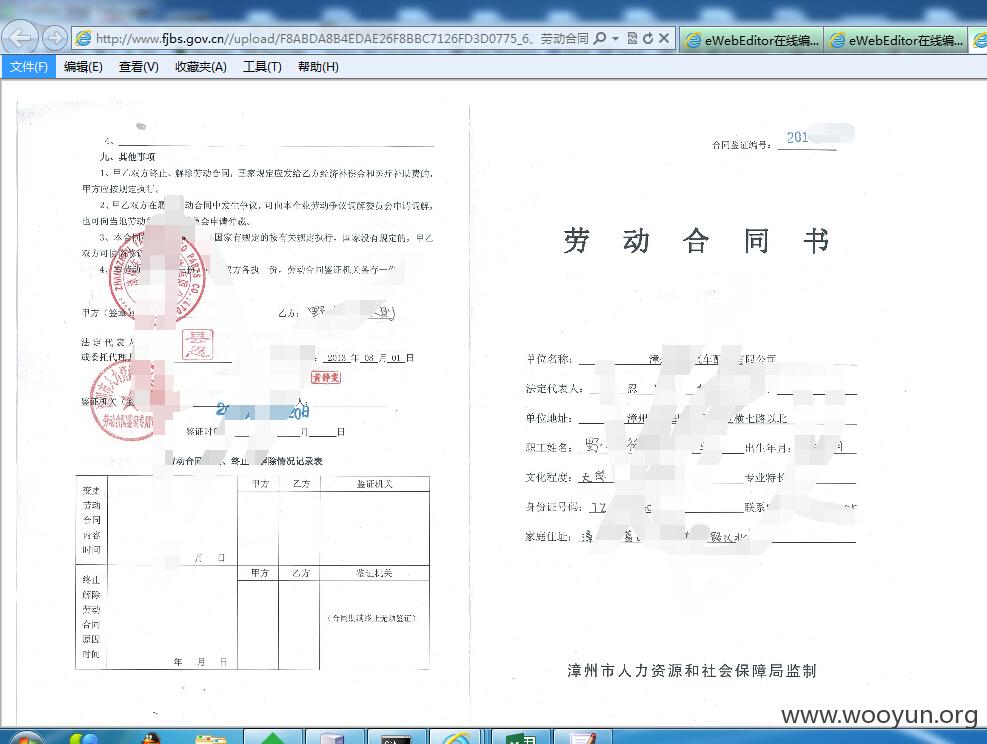Click the 文化程度 field label
Image resolution: width=987 pixels, height=744 pixels.
tap(548, 477)
